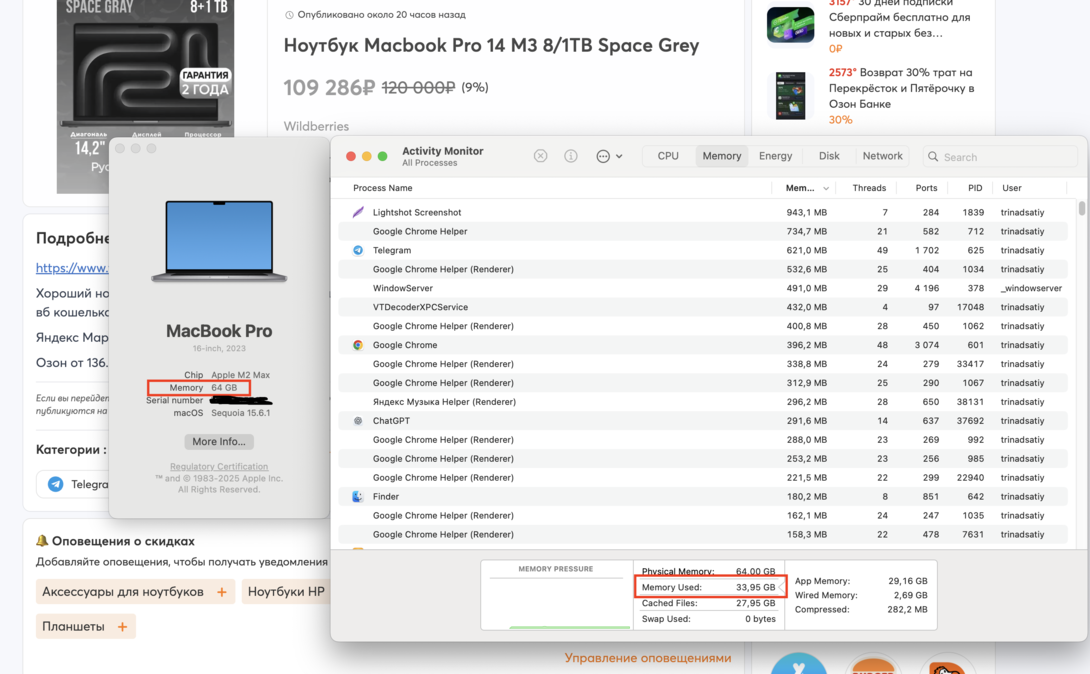
Task: Click the Swap Used 0 bytes entry
Action: (x=708, y=618)
